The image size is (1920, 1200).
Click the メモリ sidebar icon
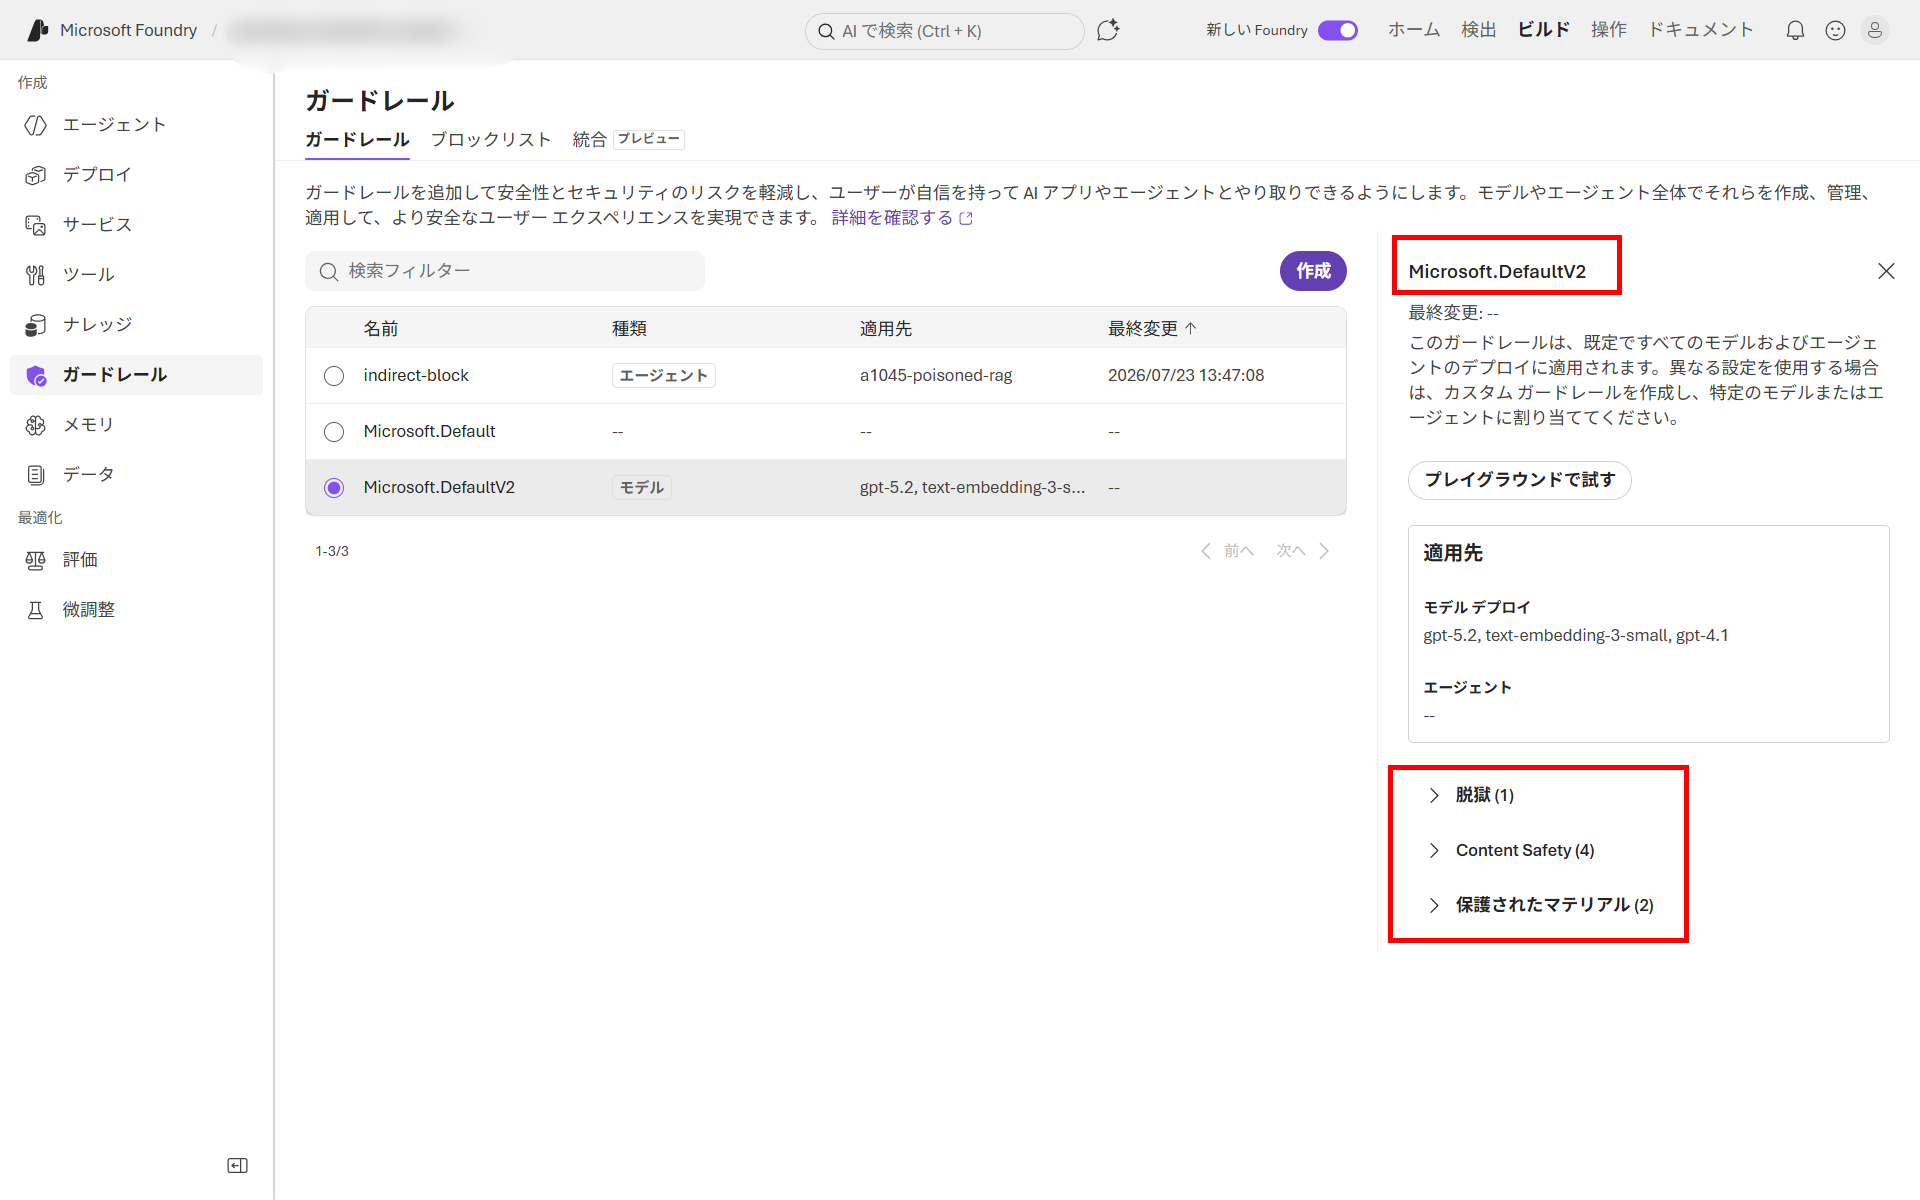[x=36, y=425]
